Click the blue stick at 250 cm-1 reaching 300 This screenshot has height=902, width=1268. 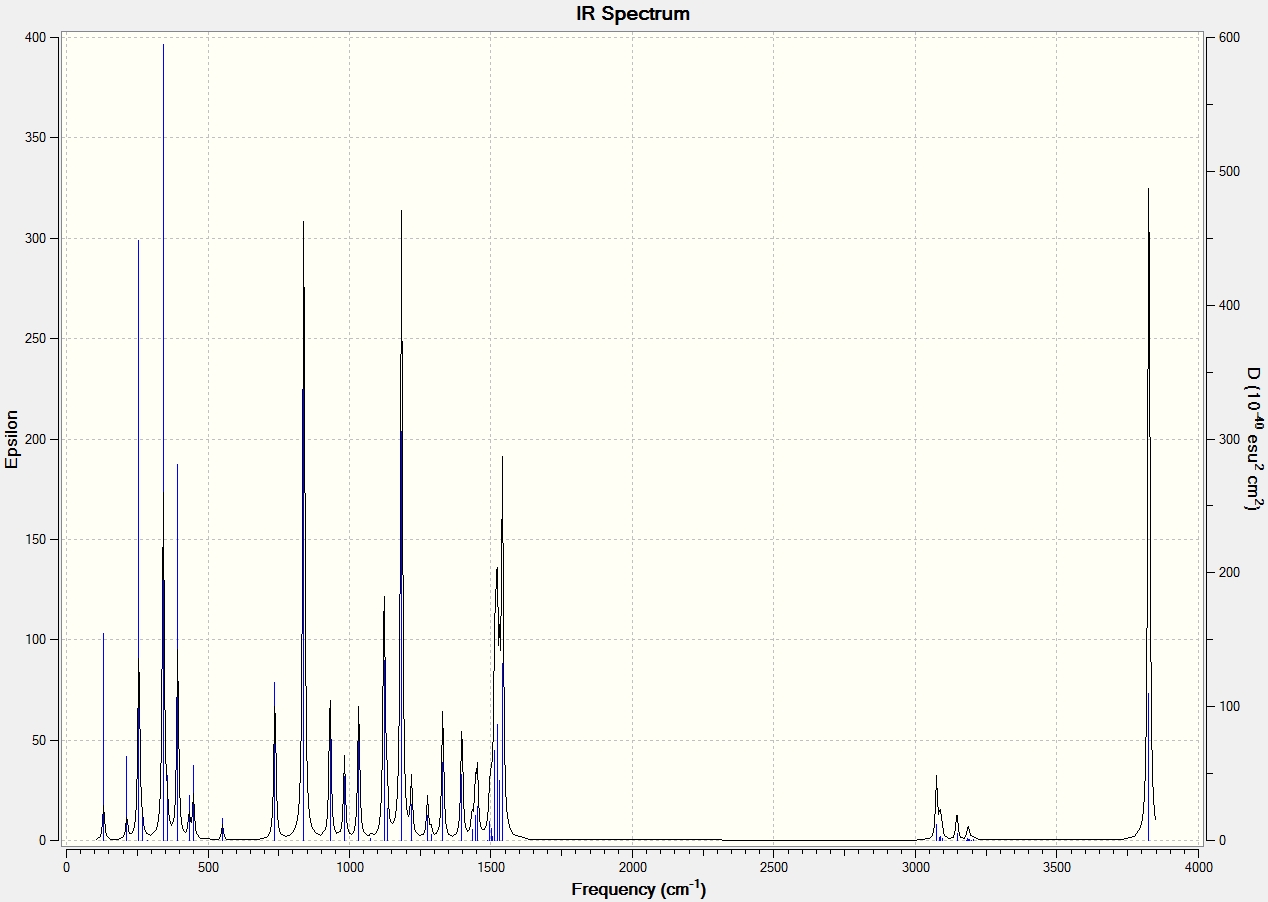pos(138,241)
